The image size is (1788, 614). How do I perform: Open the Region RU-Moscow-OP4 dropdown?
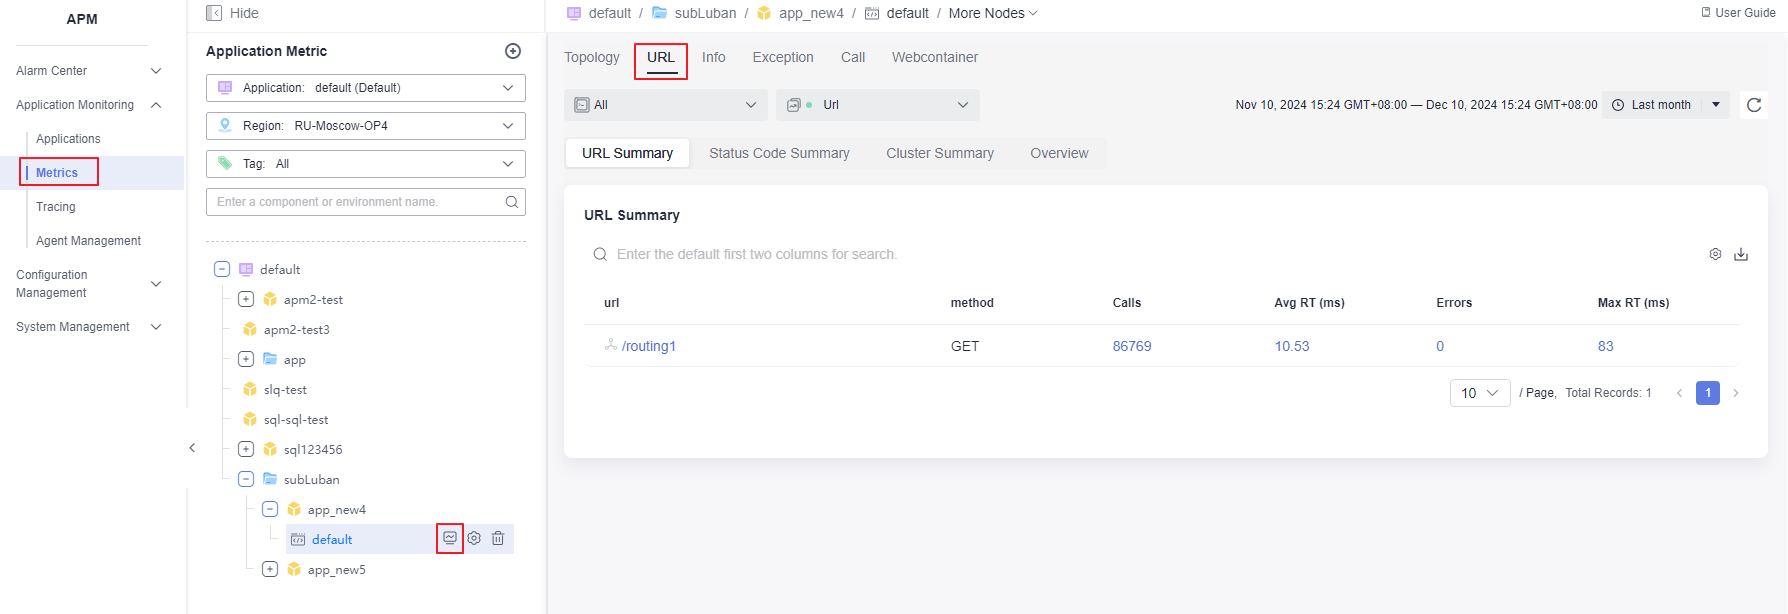(366, 126)
